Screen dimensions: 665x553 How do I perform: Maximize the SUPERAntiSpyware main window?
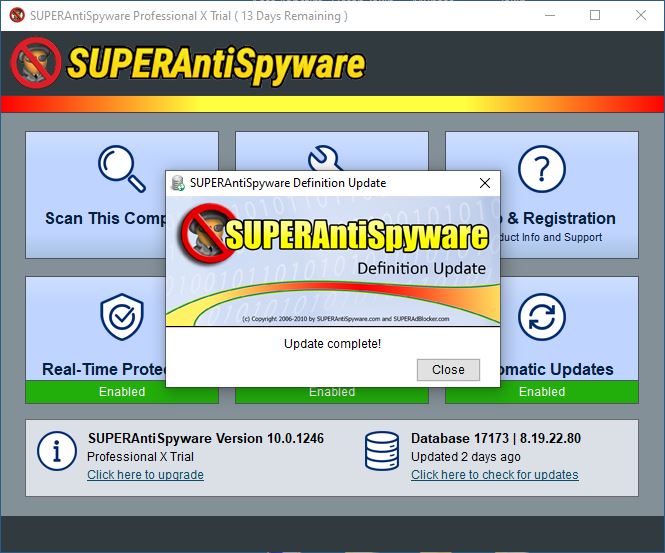[595, 15]
